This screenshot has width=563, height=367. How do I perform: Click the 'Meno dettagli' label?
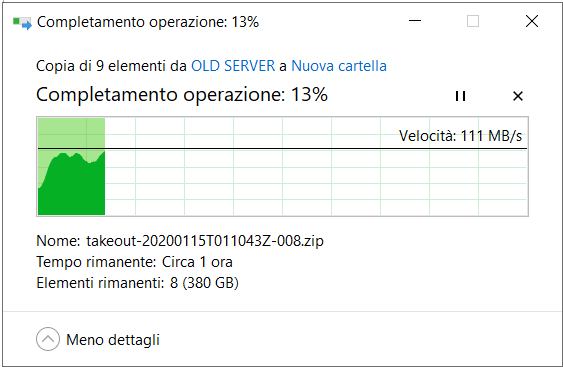(x=113, y=340)
